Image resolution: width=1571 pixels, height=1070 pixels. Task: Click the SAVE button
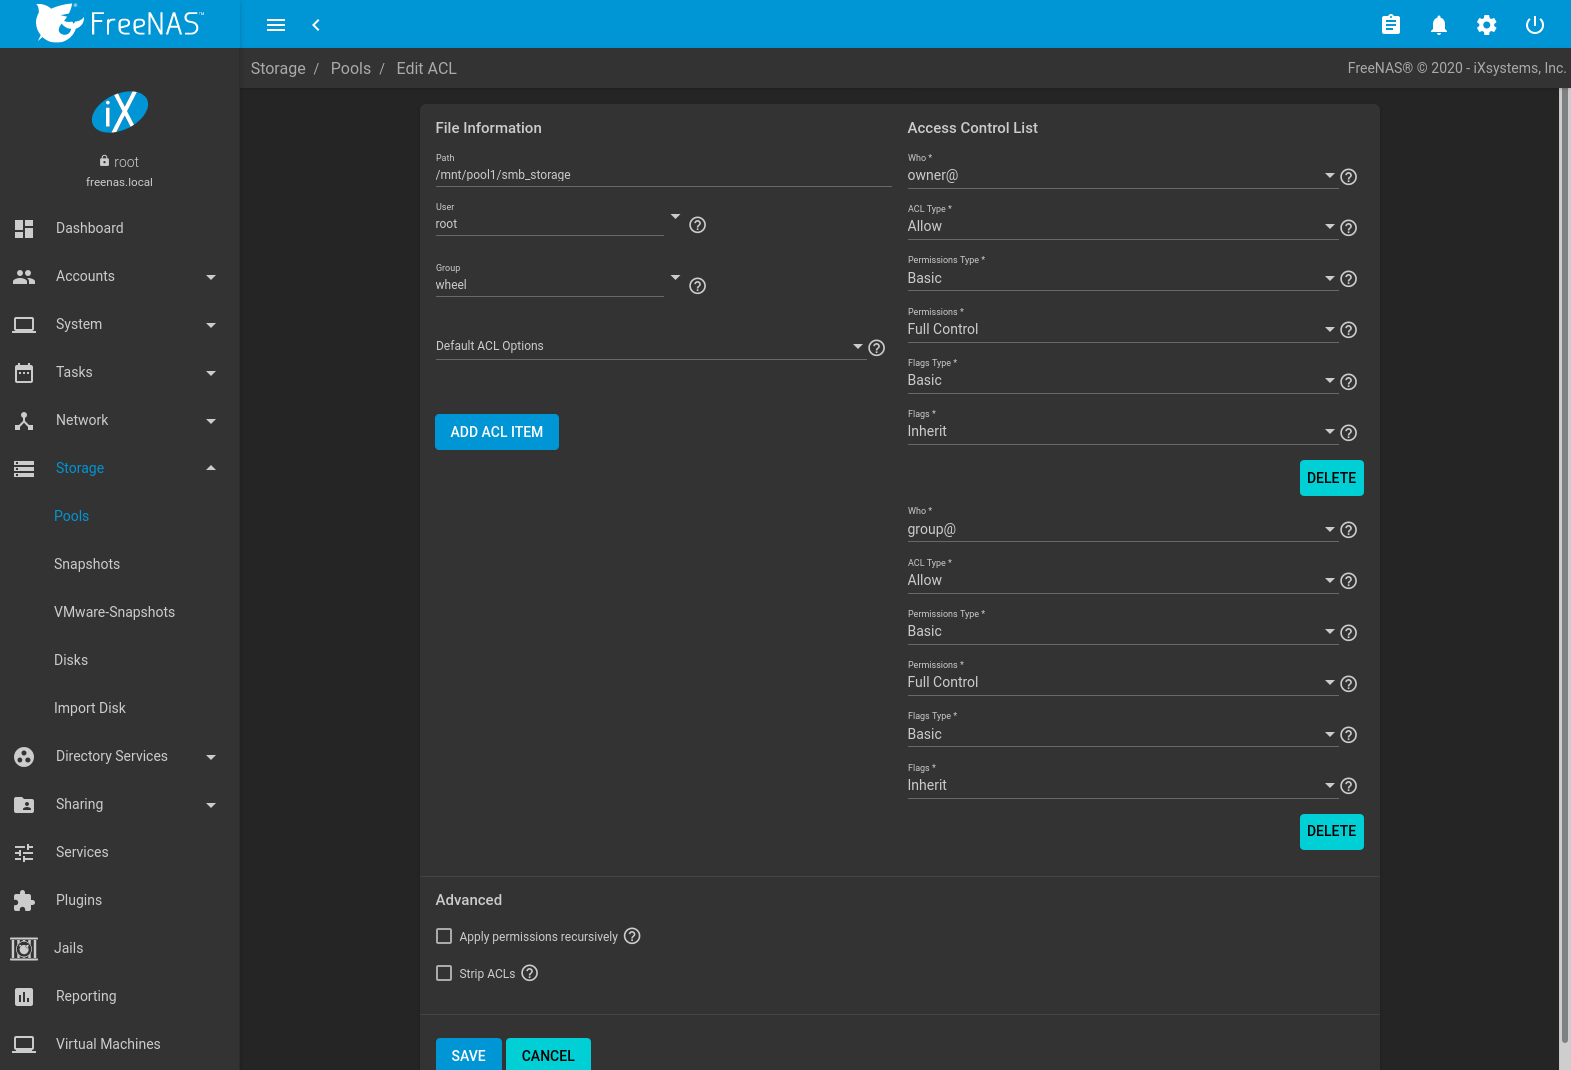tap(468, 1055)
